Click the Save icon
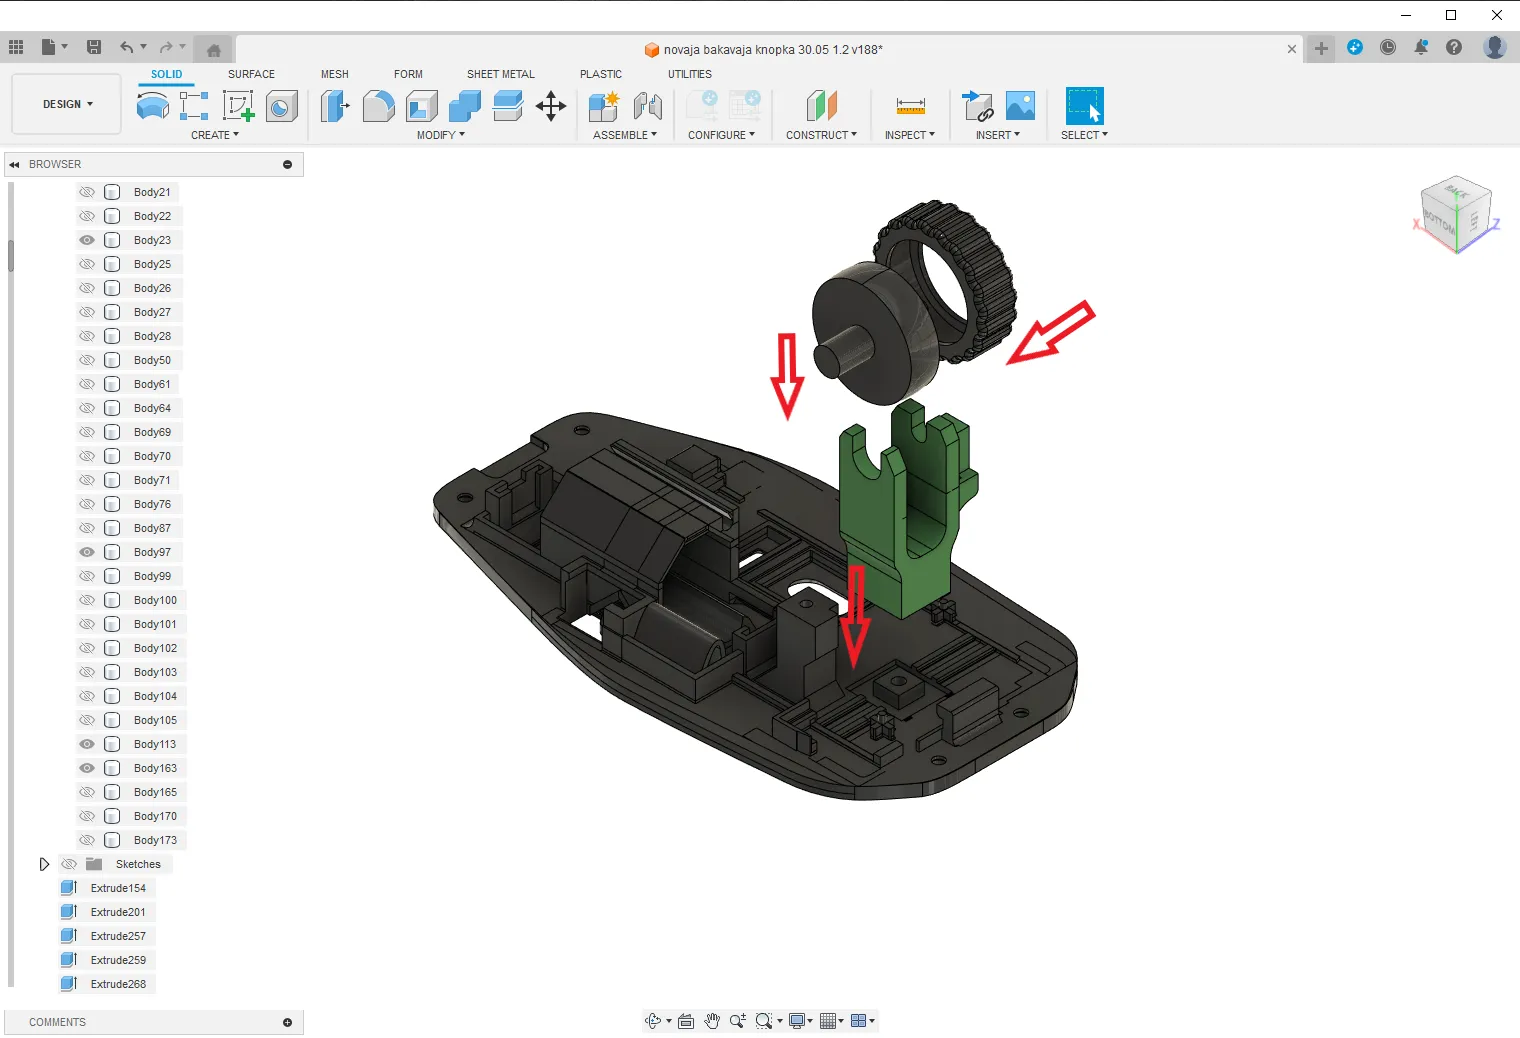The width and height of the screenshot is (1520, 1038). pyautogui.click(x=94, y=47)
